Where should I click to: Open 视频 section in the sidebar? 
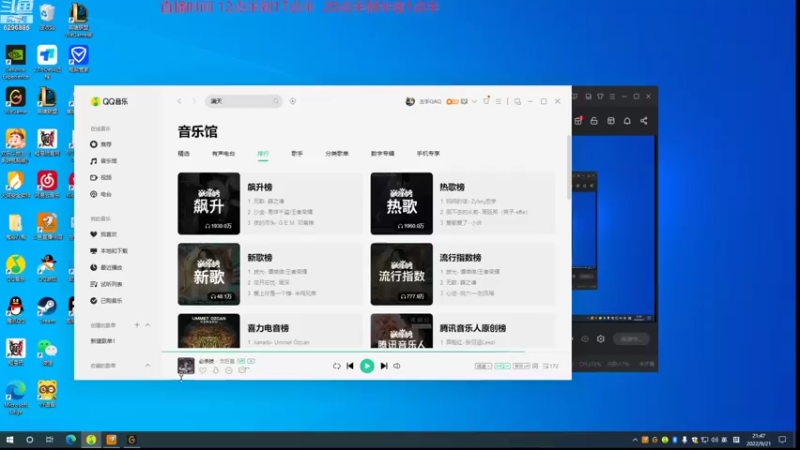[101, 178]
